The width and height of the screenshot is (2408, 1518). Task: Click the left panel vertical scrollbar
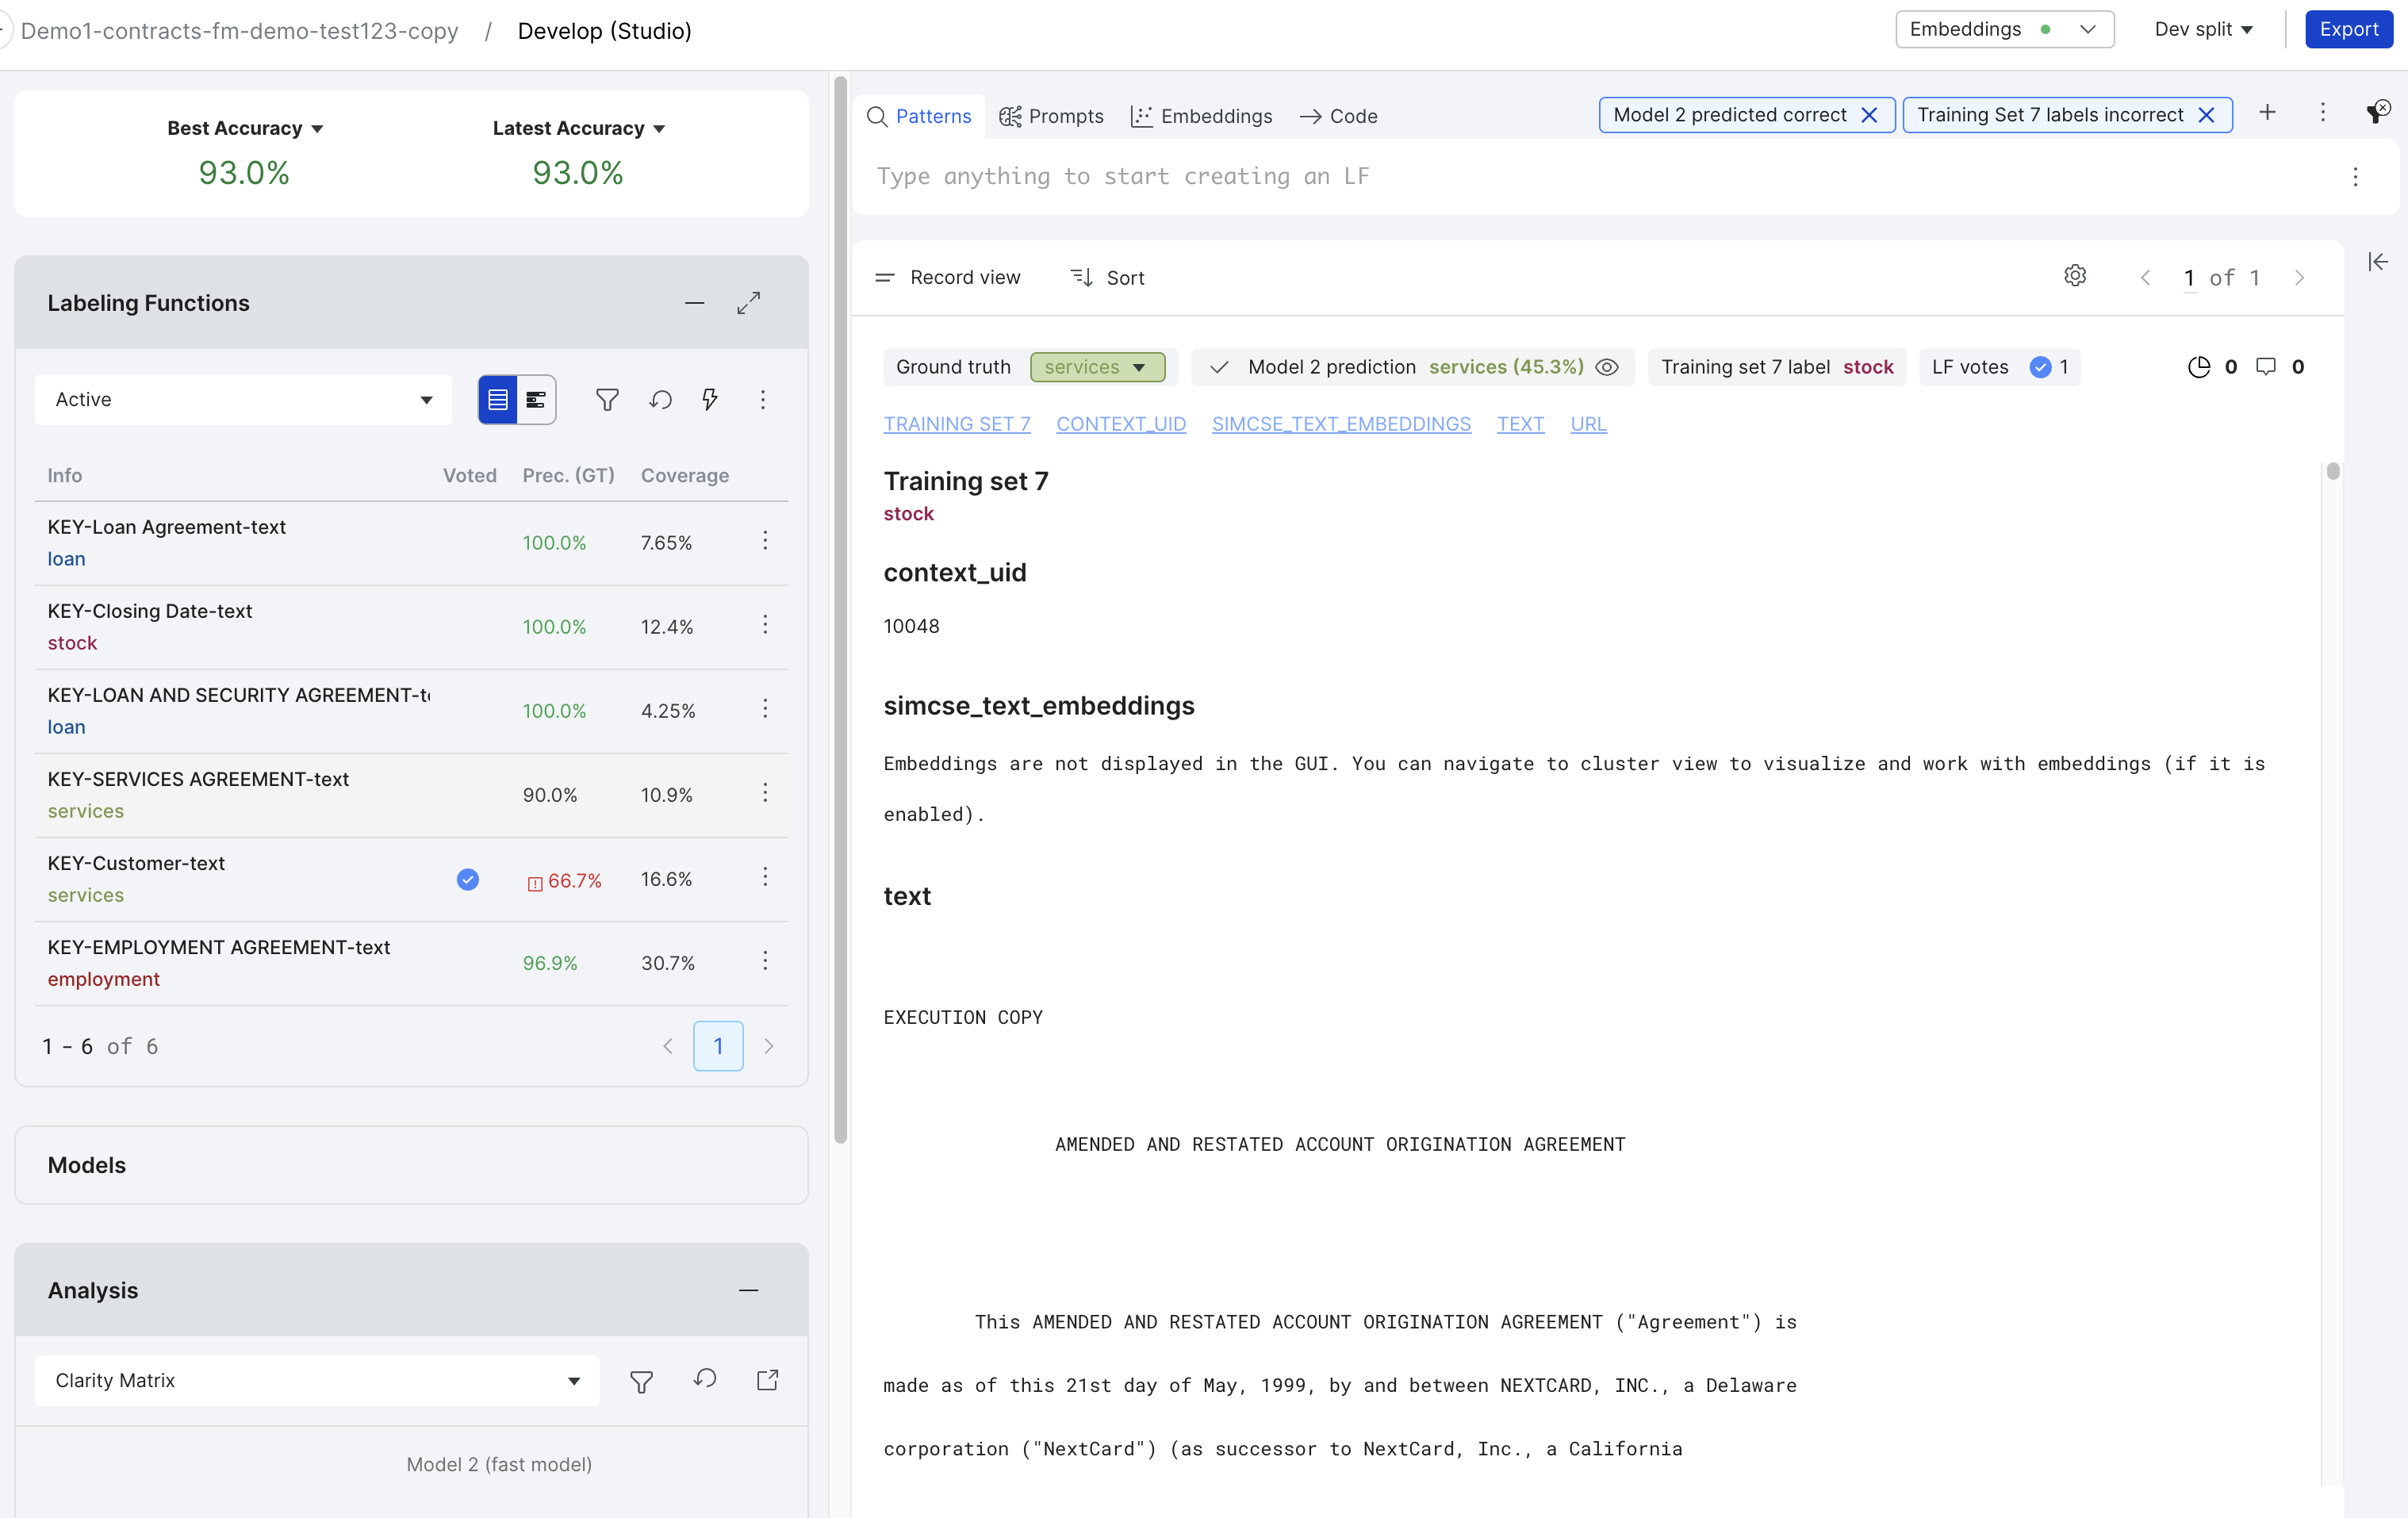841,610
